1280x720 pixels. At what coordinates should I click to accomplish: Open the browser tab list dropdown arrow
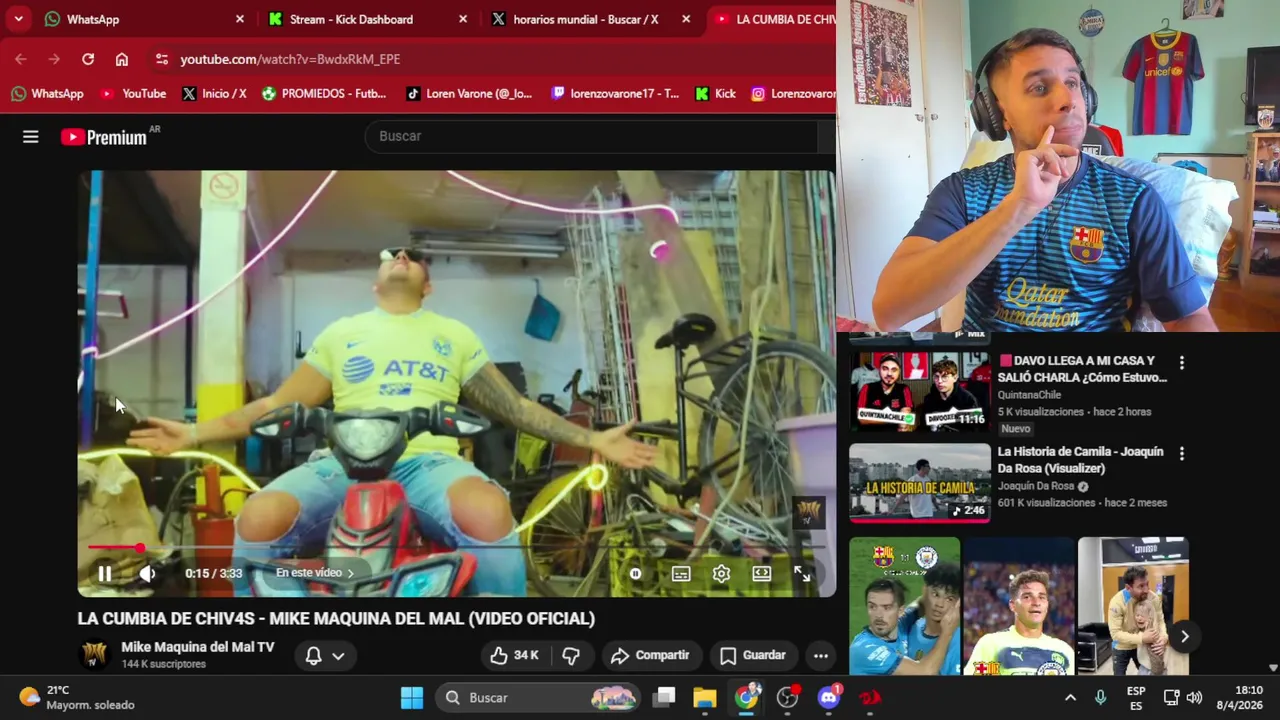18,19
